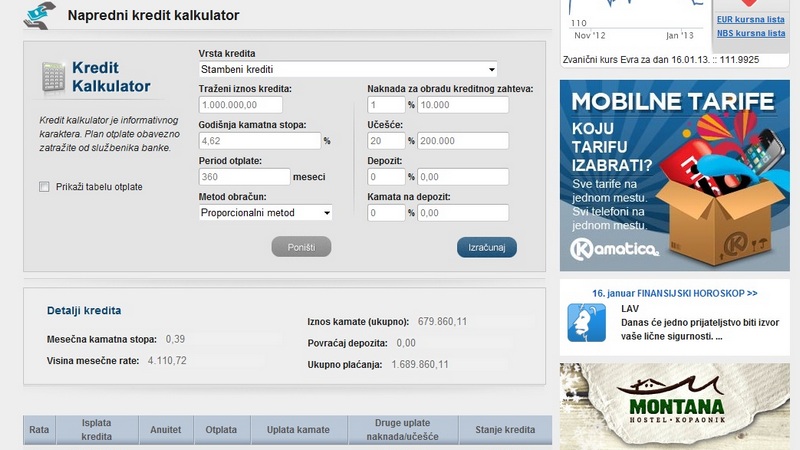Screen dimensions: 800x450
Task: Click the Depozit percent field
Action: click(x=386, y=177)
